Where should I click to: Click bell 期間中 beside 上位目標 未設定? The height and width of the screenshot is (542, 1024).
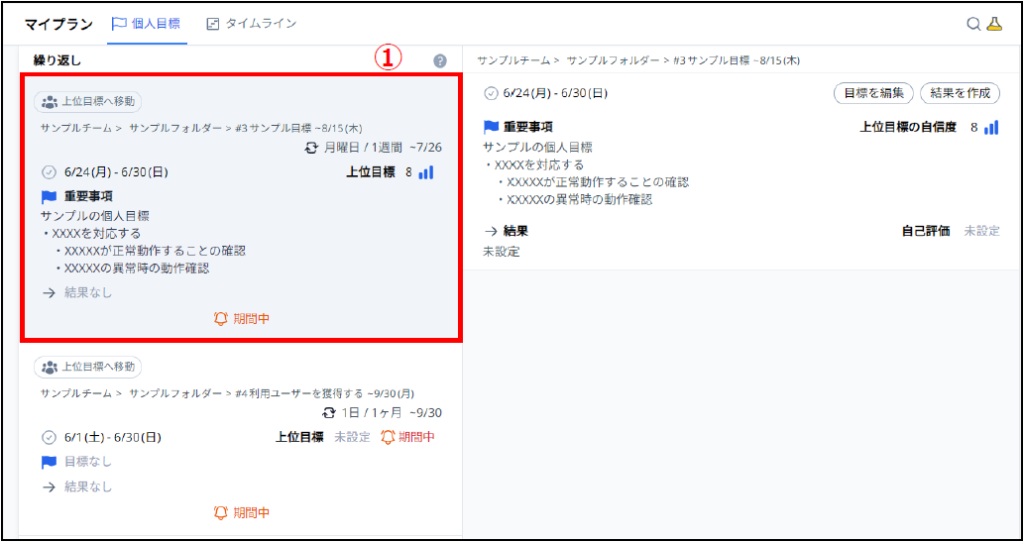pyautogui.click(x=407, y=437)
